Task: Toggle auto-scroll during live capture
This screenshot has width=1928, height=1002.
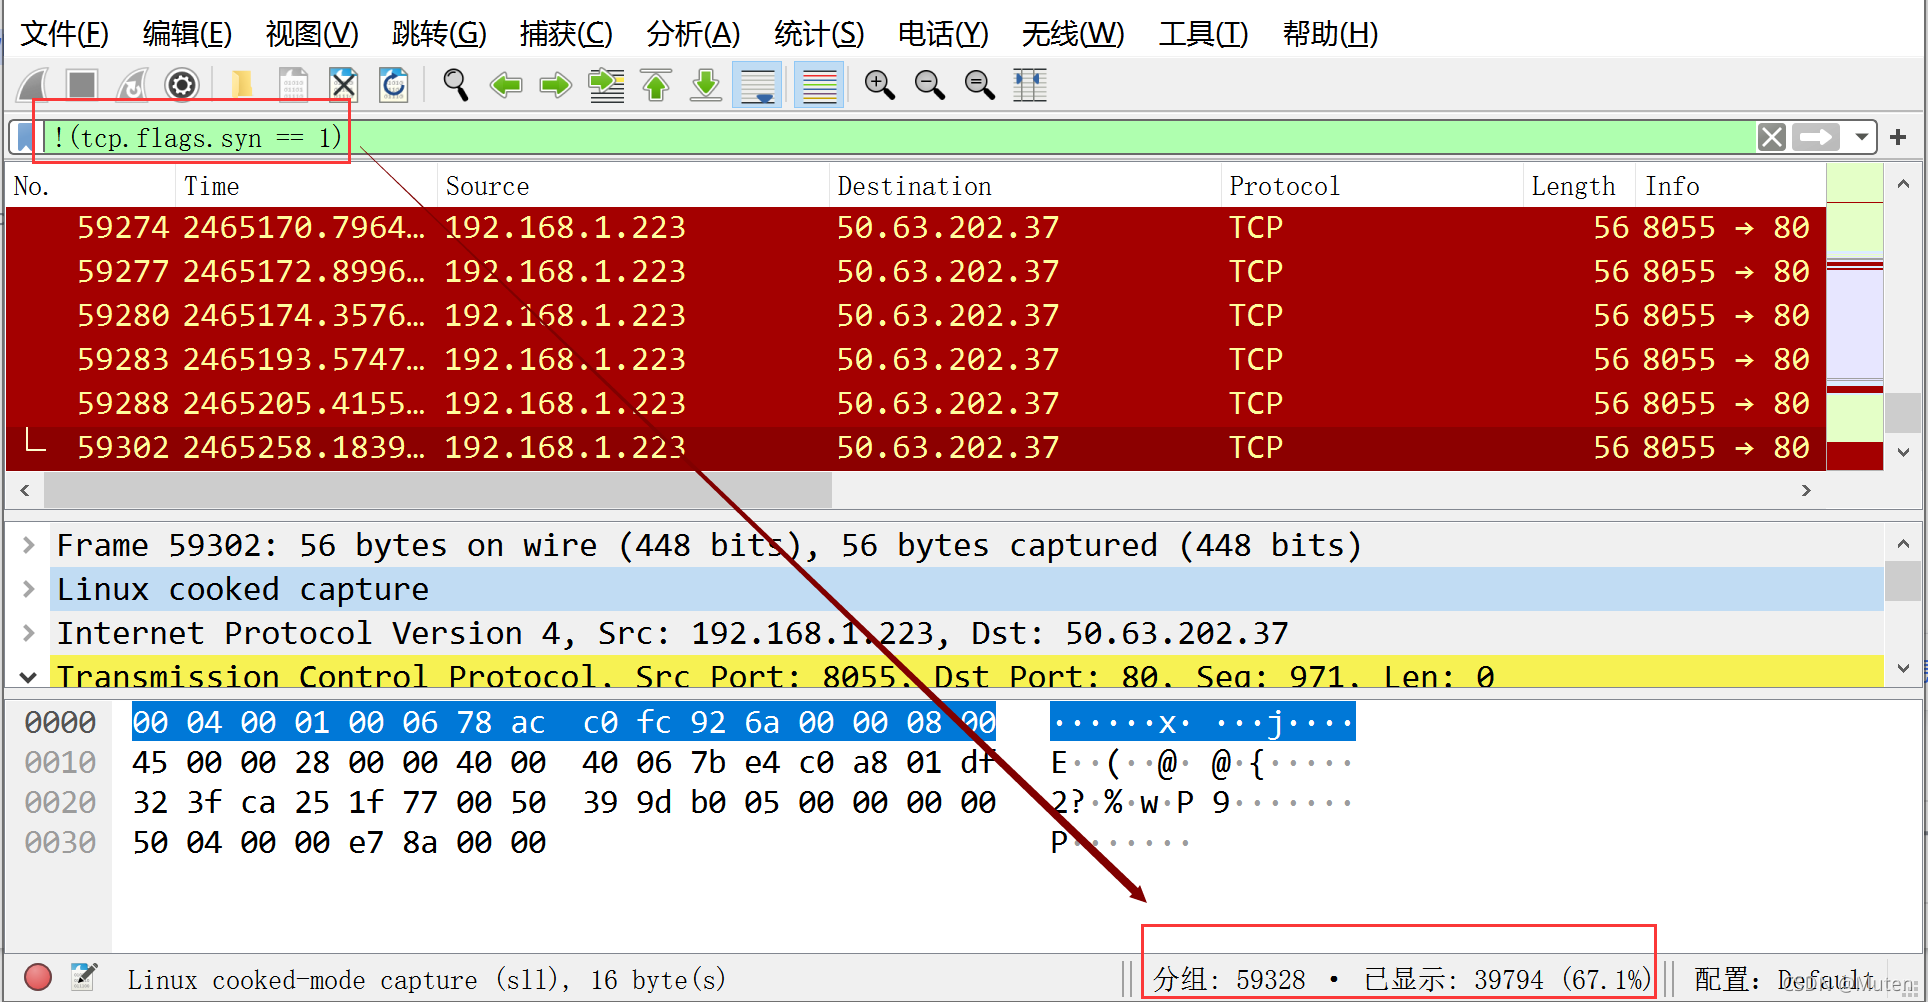Action: pyautogui.click(x=757, y=85)
